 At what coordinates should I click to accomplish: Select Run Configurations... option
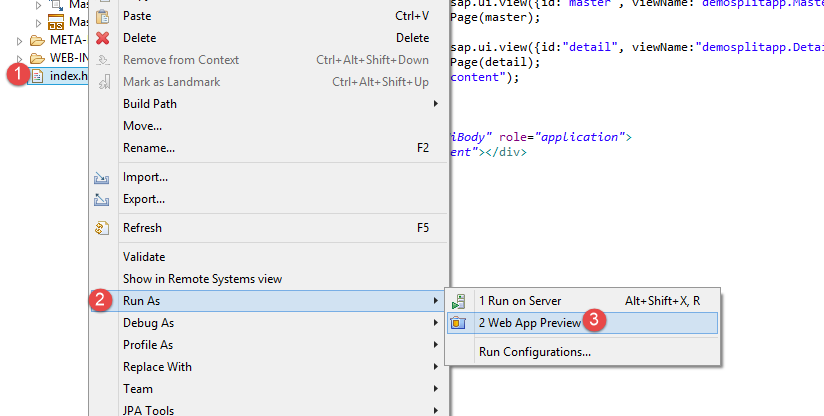(534, 352)
